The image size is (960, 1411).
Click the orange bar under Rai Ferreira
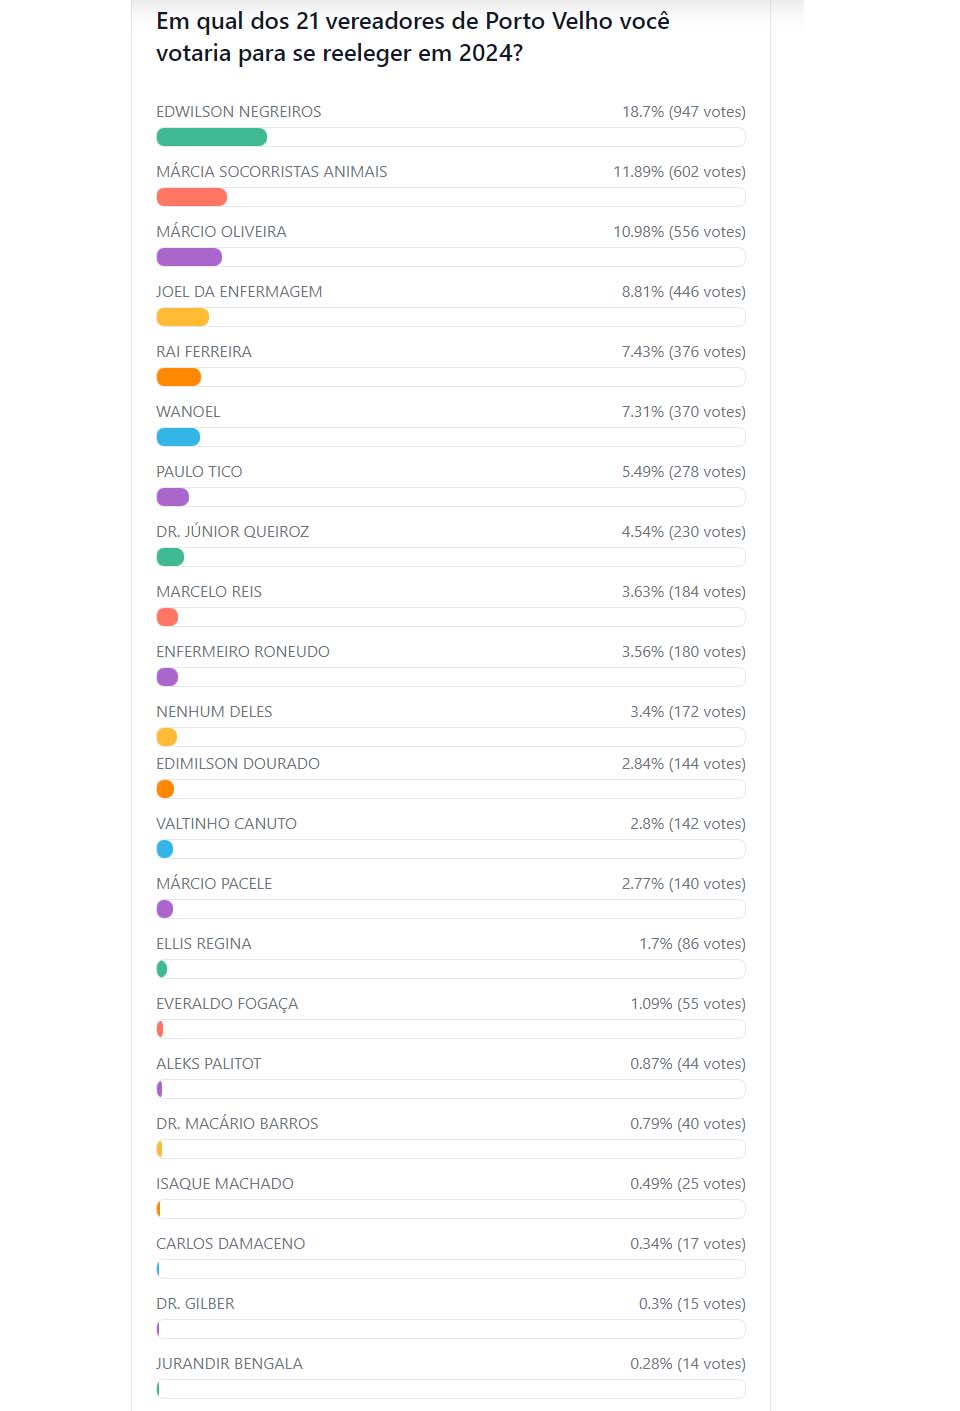179,377
